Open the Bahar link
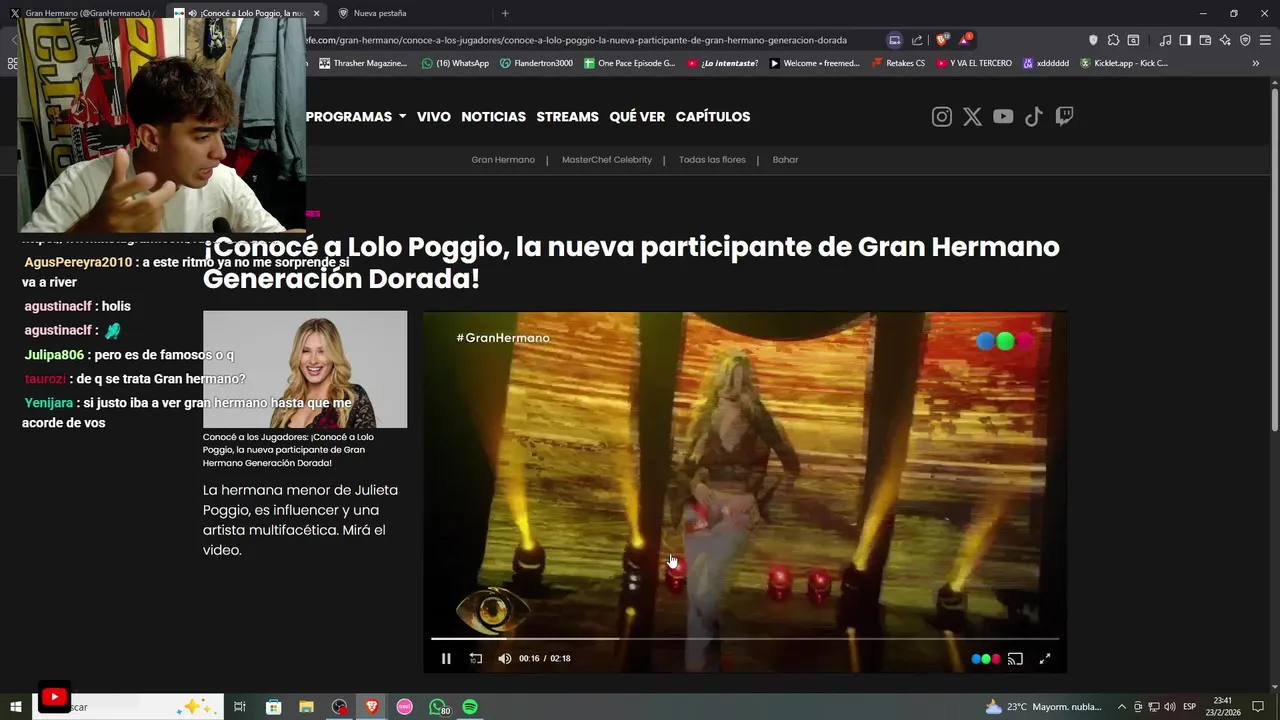The height and width of the screenshot is (720, 1280). pos(785,160)
